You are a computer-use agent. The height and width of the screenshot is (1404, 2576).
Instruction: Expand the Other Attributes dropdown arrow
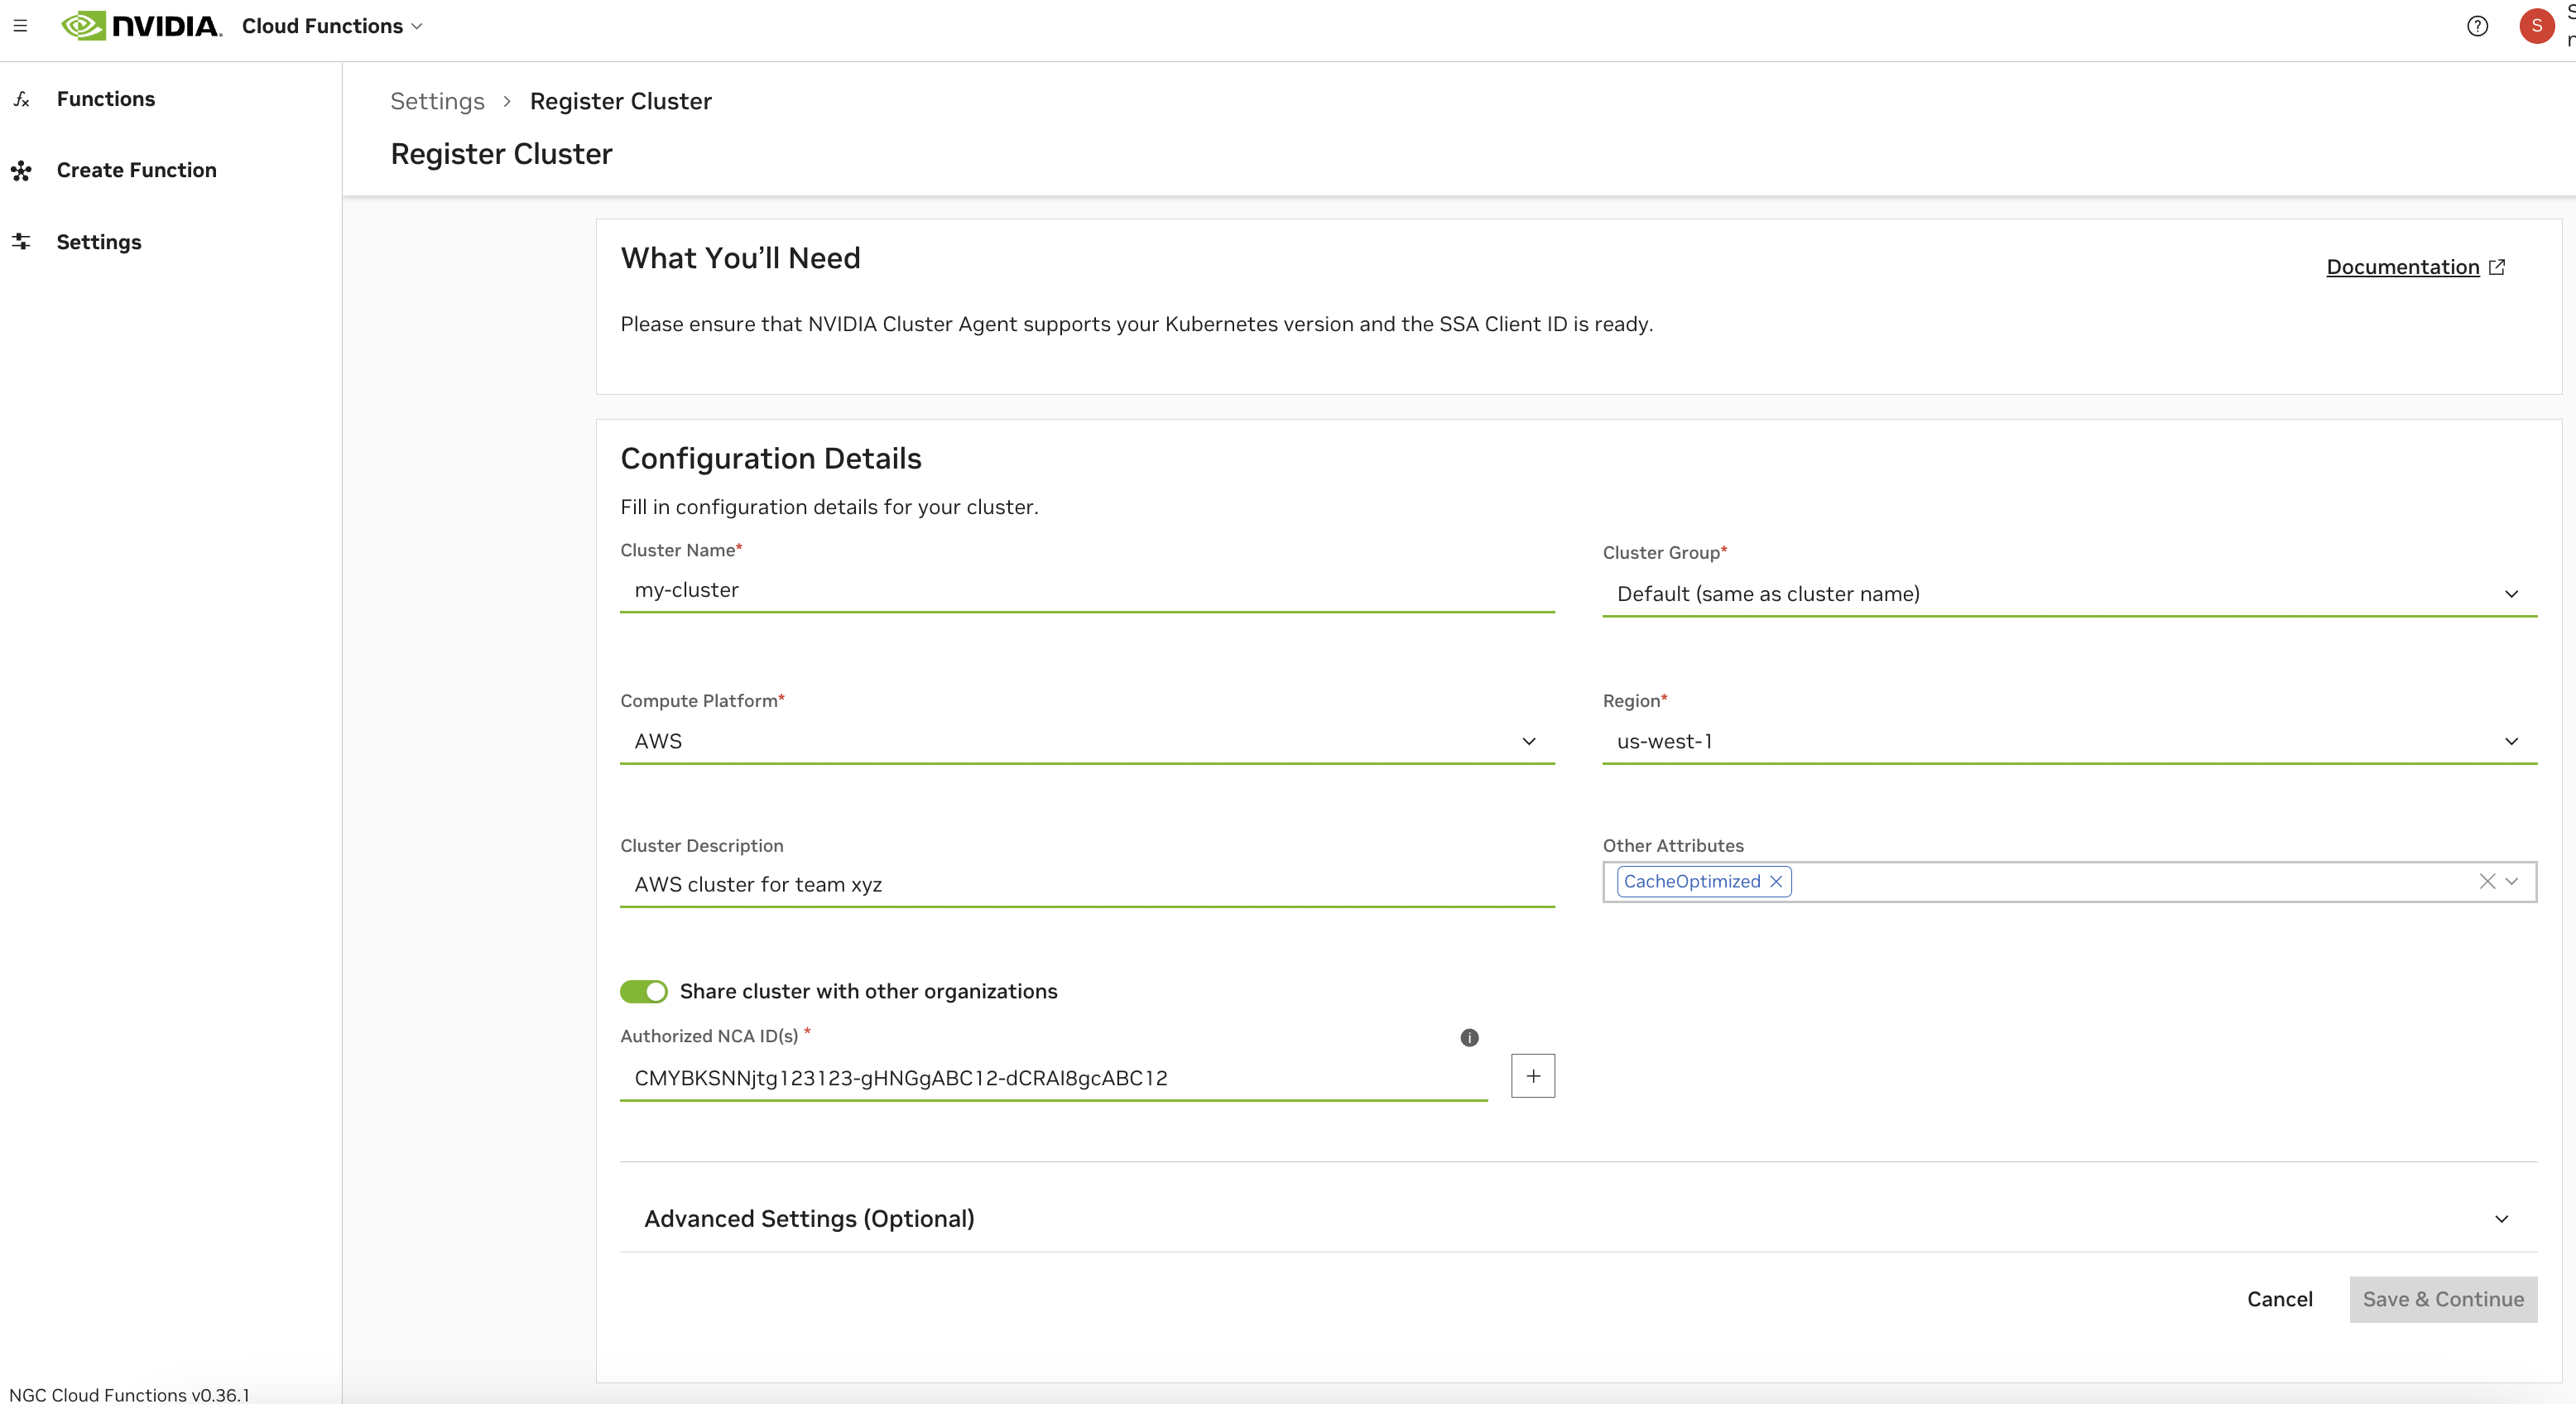tap(2512, 881)
